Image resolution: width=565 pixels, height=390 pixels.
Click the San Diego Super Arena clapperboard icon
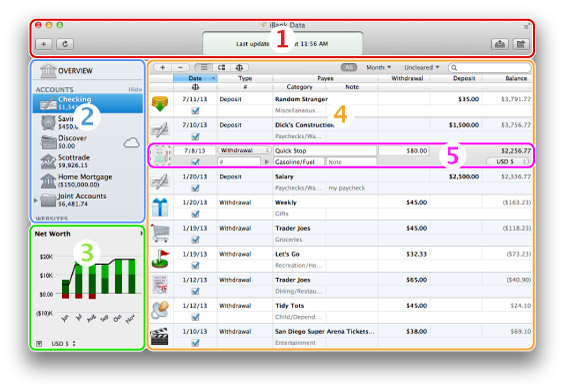coord(160,336)
